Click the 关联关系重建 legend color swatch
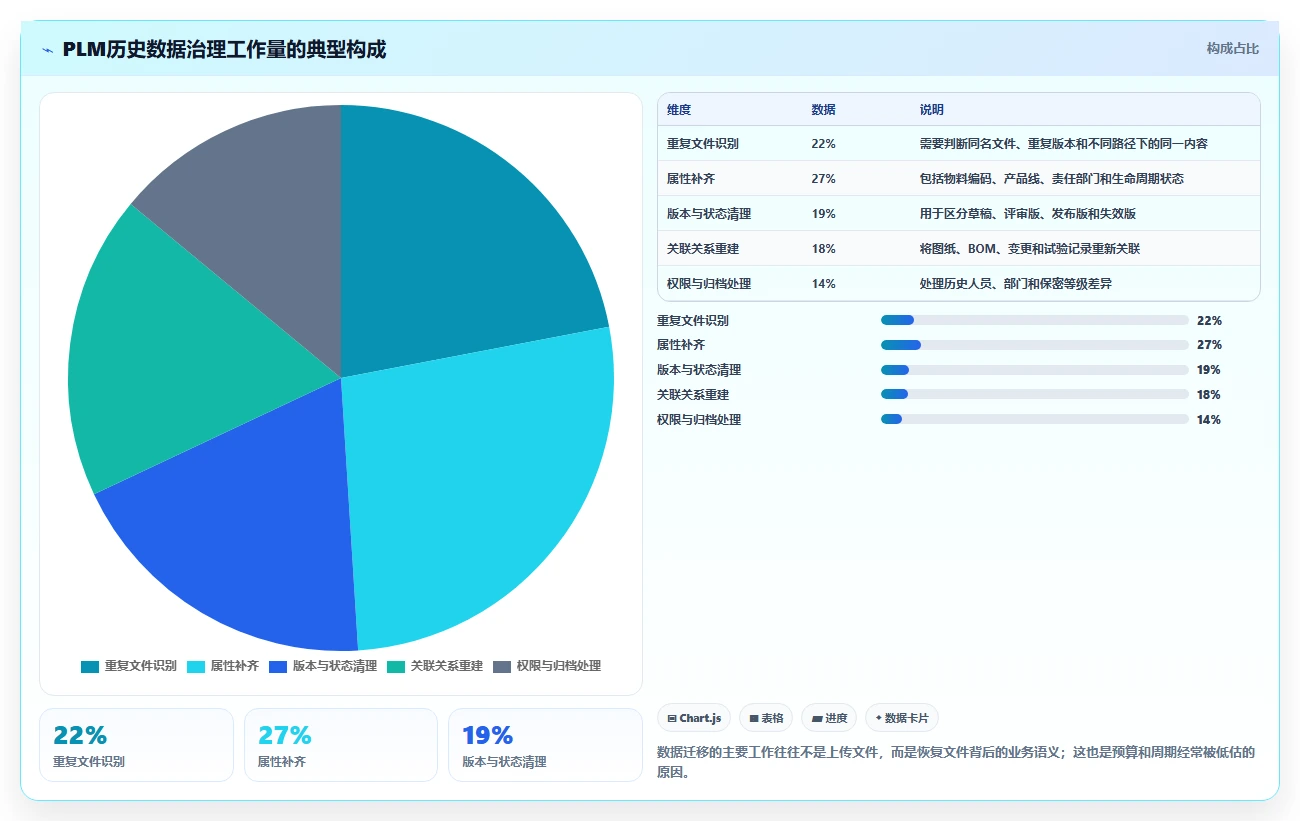1300x821 pixels. [396, 666]
